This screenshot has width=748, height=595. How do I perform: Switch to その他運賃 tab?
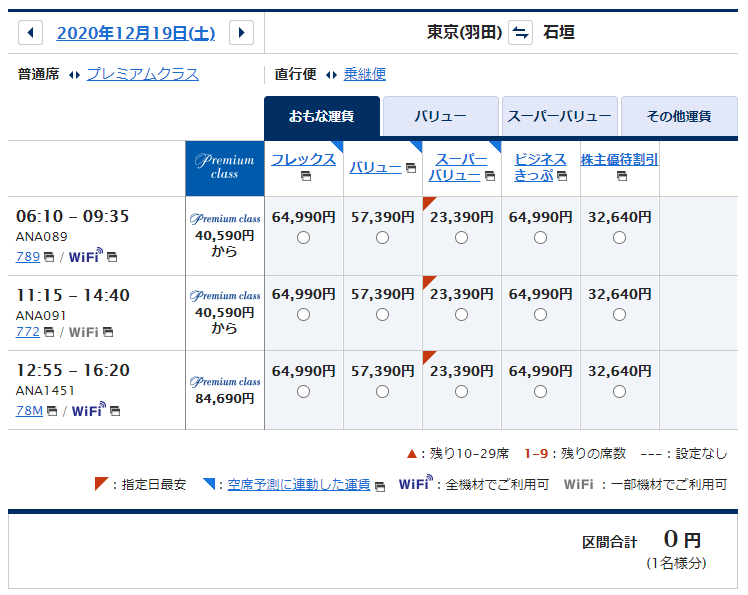tap(679, 116)
